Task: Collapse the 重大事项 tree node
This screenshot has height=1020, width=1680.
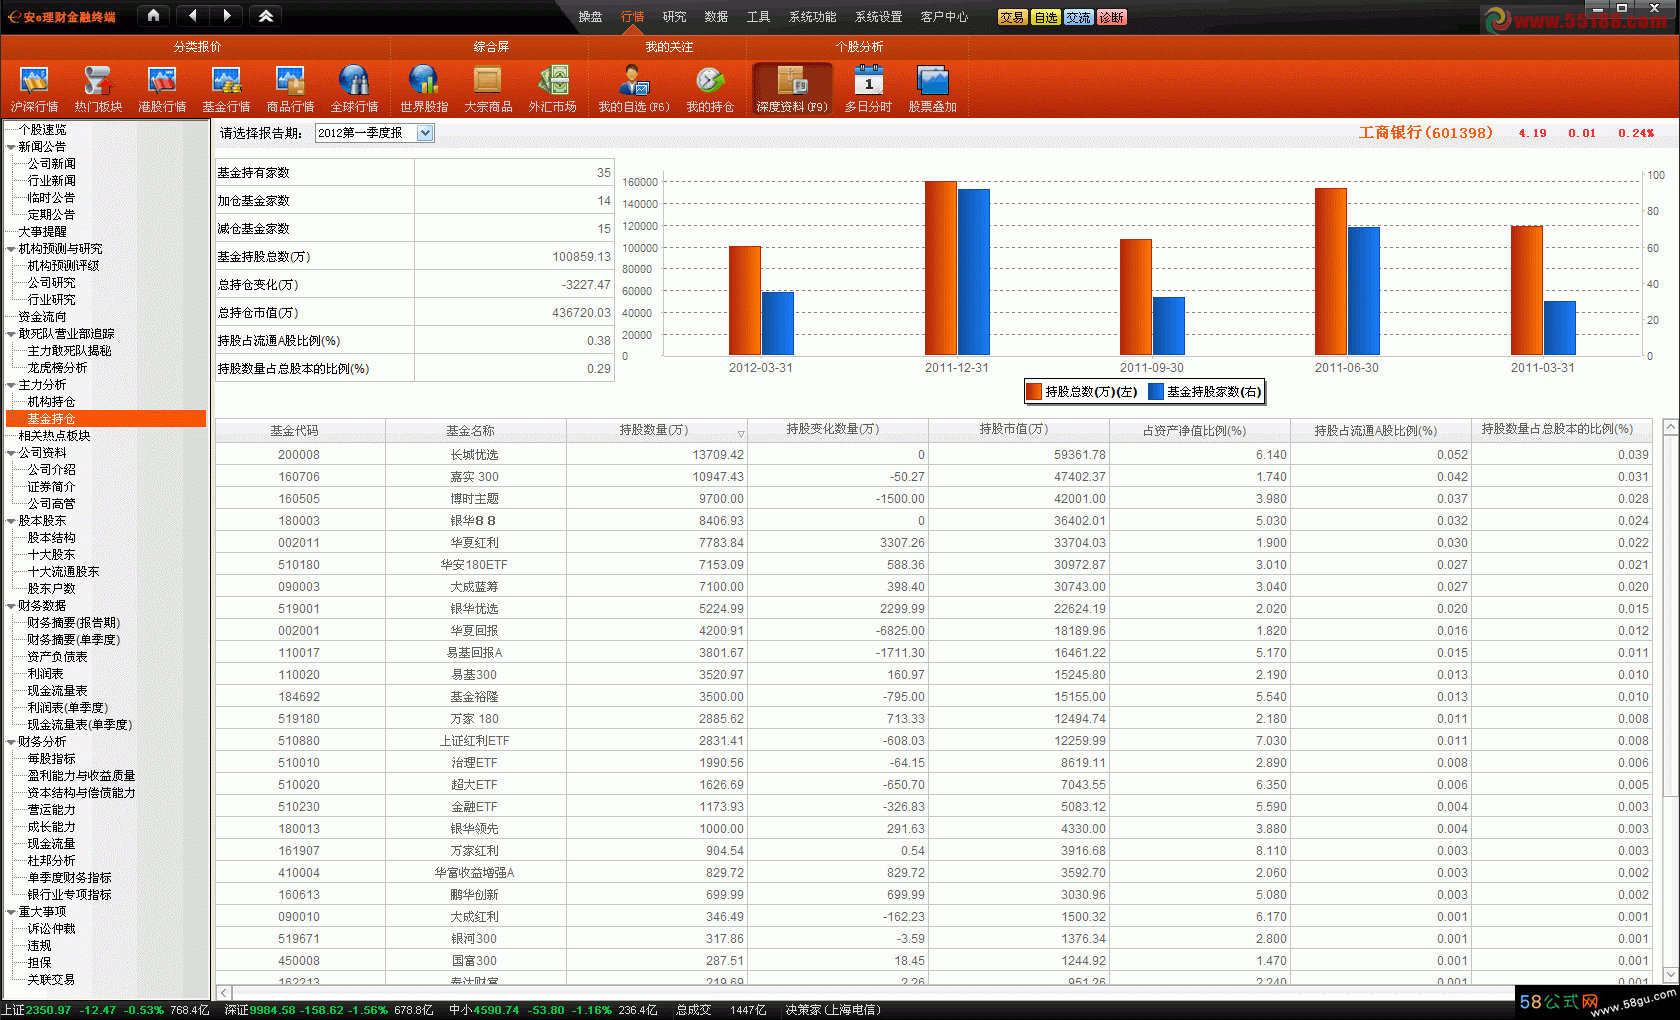Action: (x=11, y=912)
